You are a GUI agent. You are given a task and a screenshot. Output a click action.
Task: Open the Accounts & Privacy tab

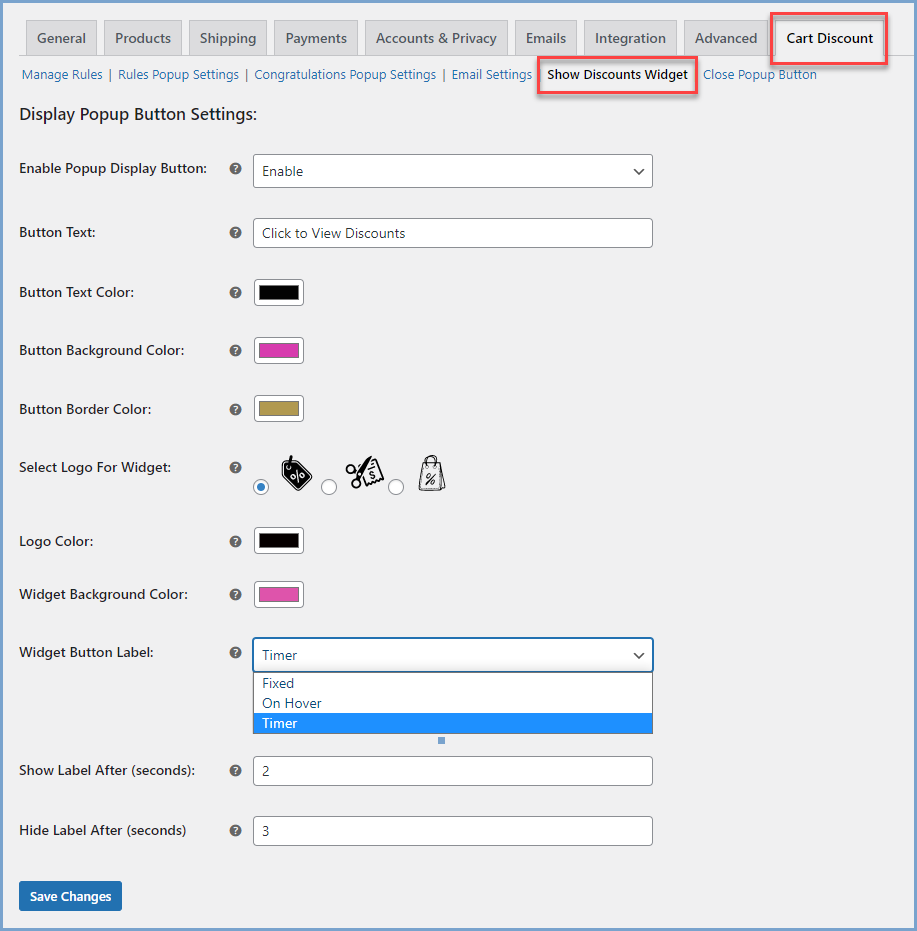[x=436, y=39]
